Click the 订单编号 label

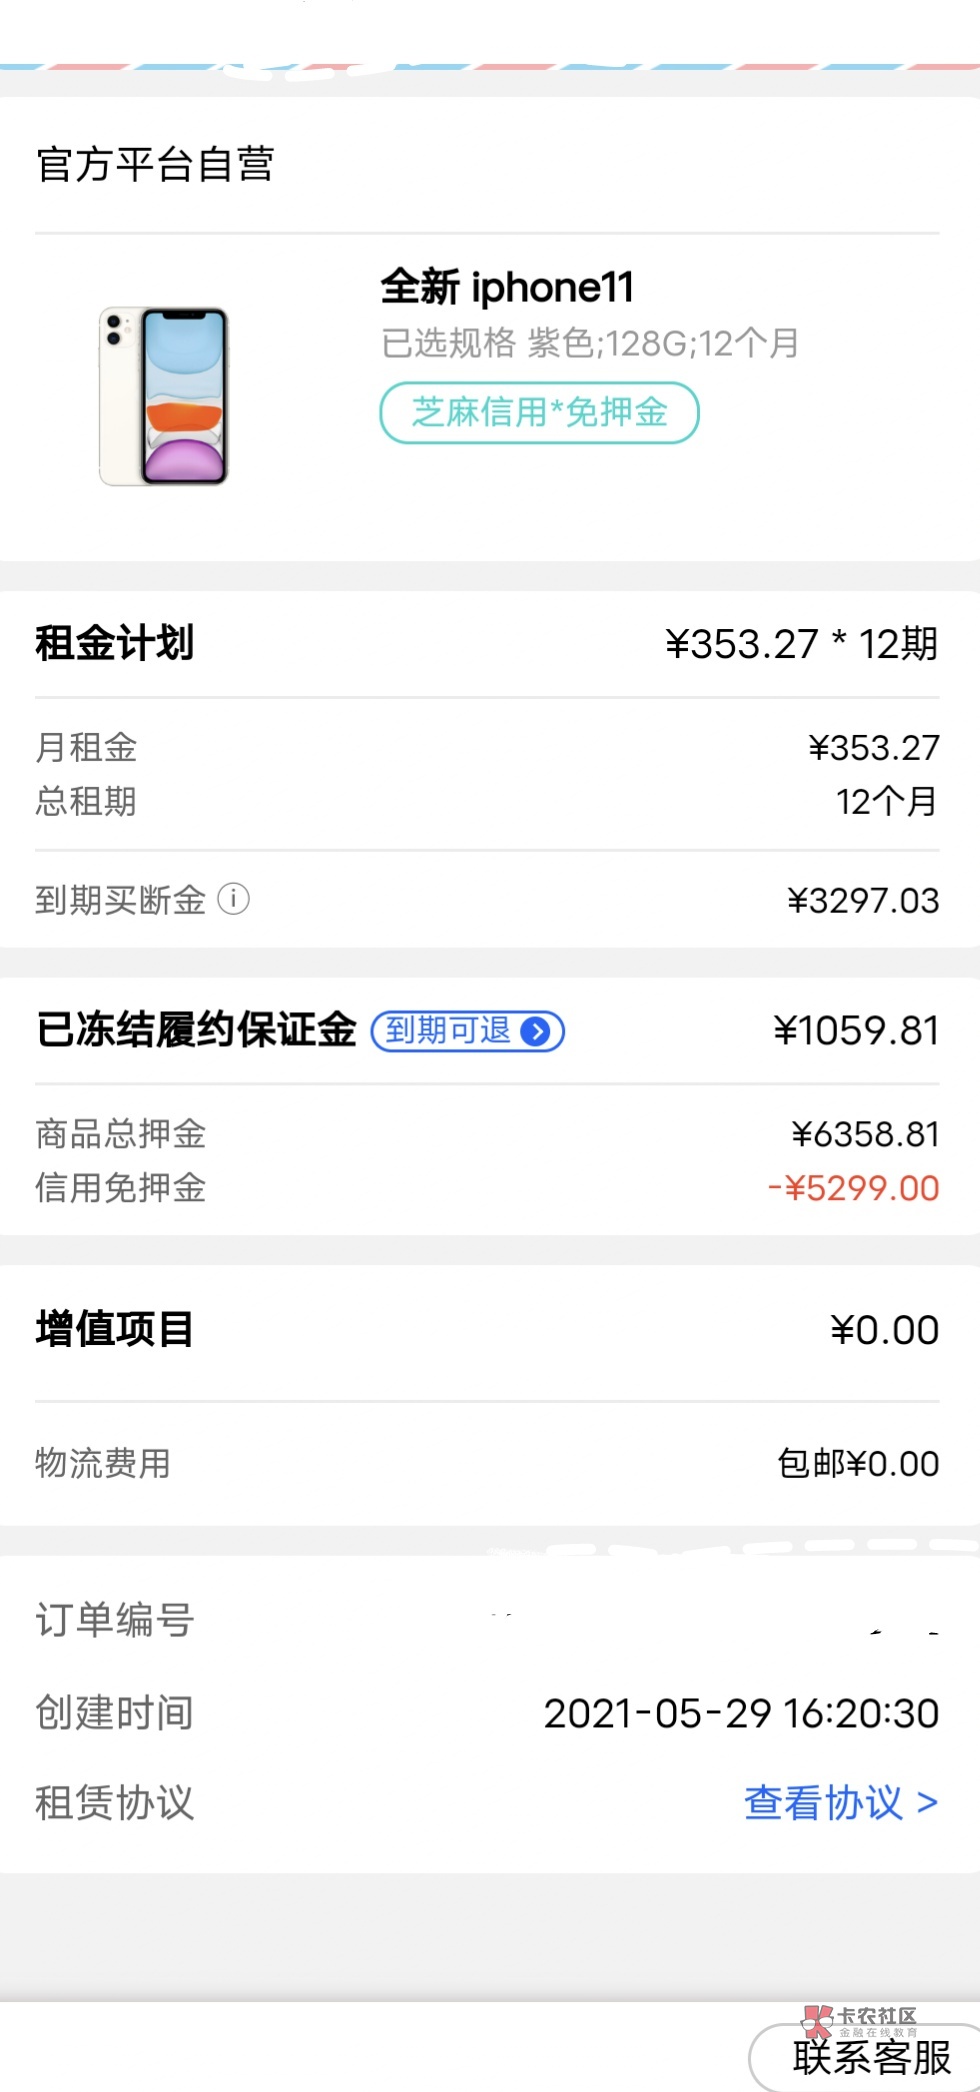click(x=115, y=1619)
